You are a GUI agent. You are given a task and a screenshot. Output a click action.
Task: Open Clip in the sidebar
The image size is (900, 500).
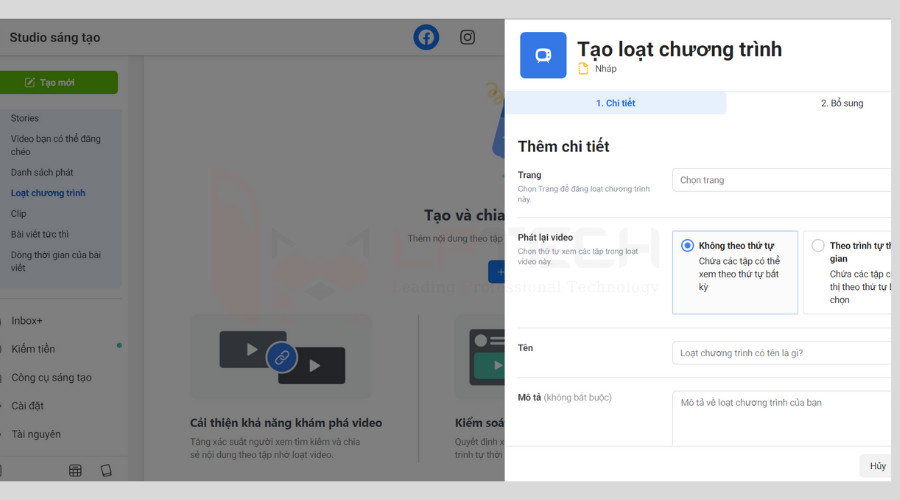coord(18,214)
